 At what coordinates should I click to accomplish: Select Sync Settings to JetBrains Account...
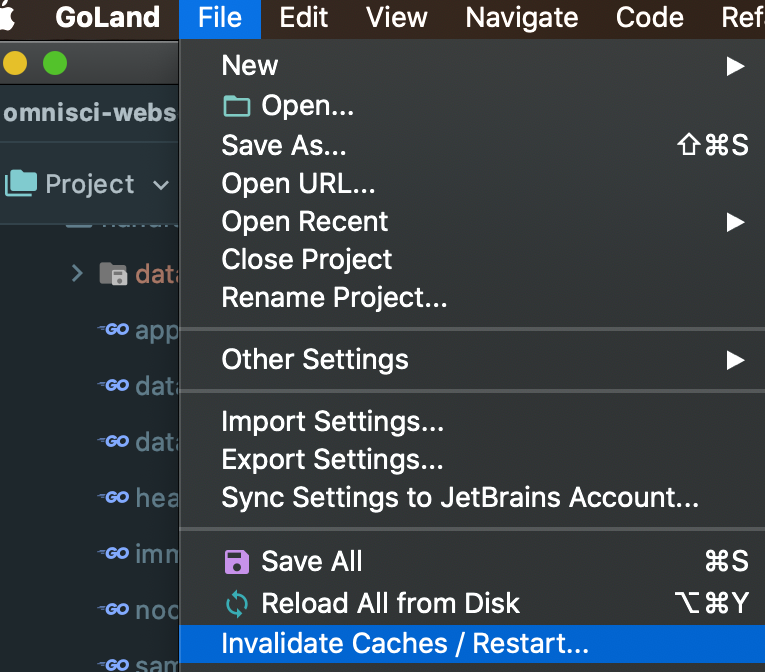click(472, 497)
